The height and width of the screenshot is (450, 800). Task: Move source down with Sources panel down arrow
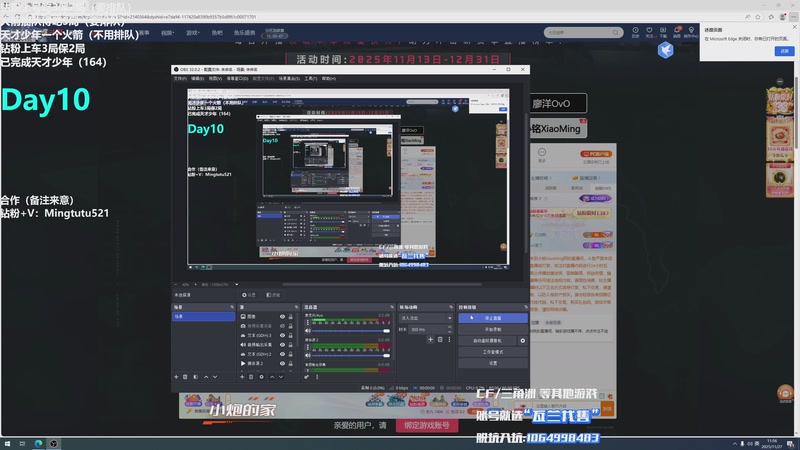pyautogui.click(x=281, y=377)
